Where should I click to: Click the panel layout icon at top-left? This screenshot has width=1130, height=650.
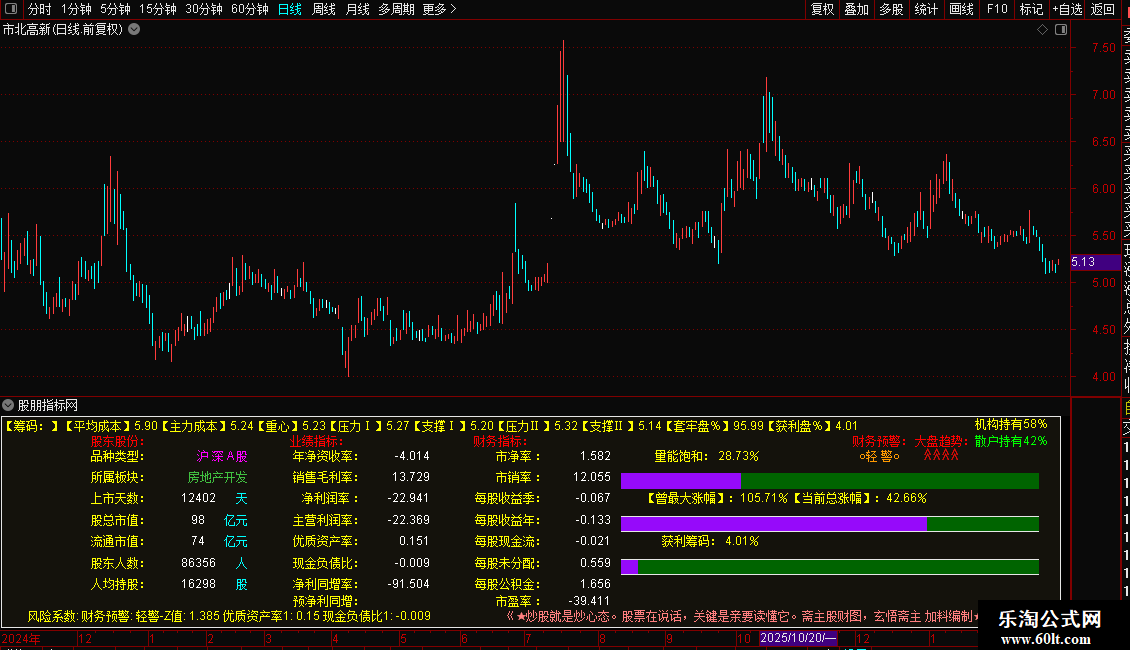11,9
